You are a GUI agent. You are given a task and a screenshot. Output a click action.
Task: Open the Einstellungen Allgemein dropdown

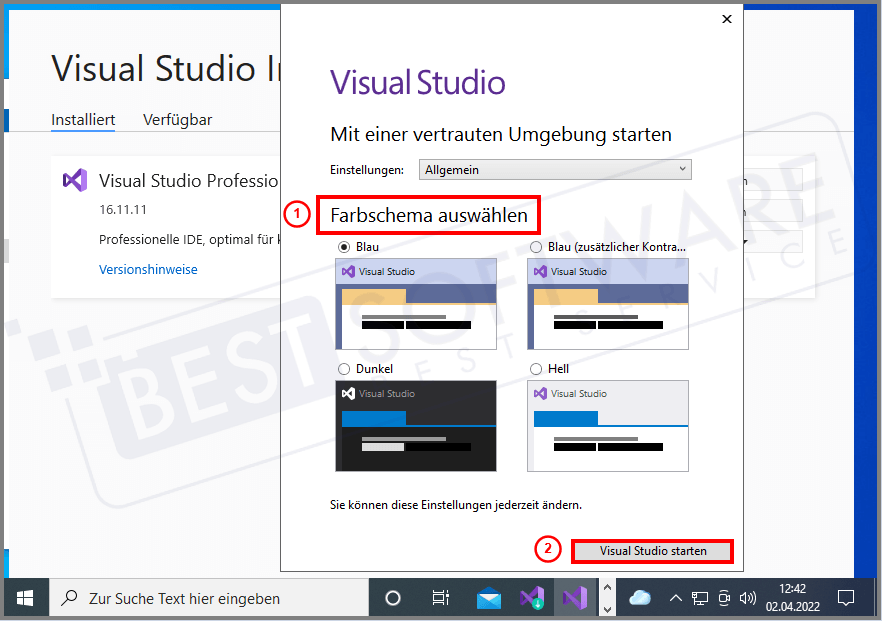click(554, 169)
